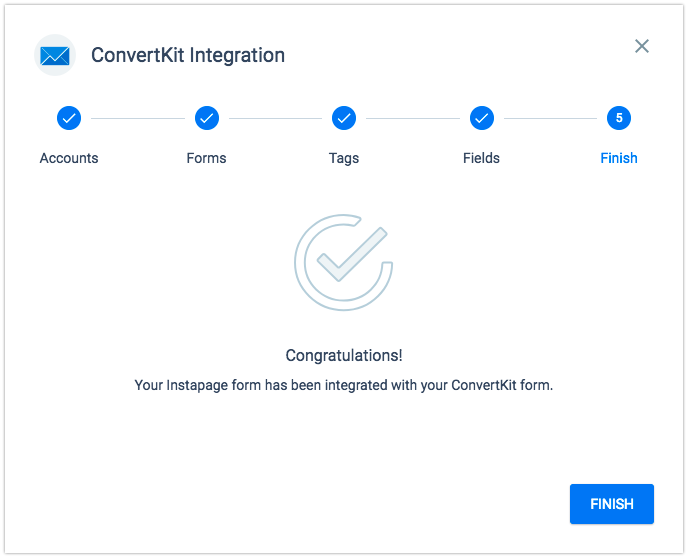The image size is (688, 558).
Task: Click the Congratulations! heading
Action: pyautogui.click(x=344, y=355)
